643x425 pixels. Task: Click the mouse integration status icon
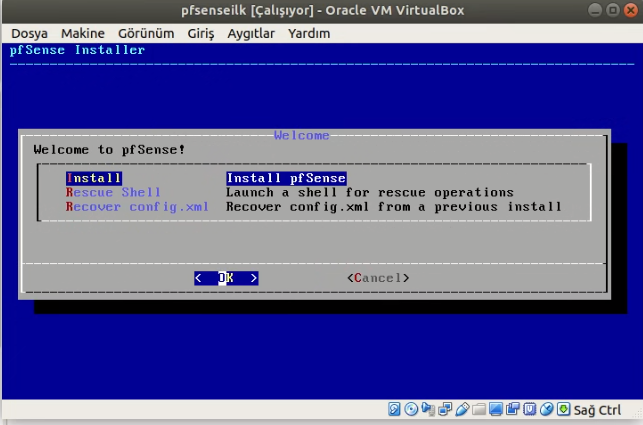tap(547, 409)
